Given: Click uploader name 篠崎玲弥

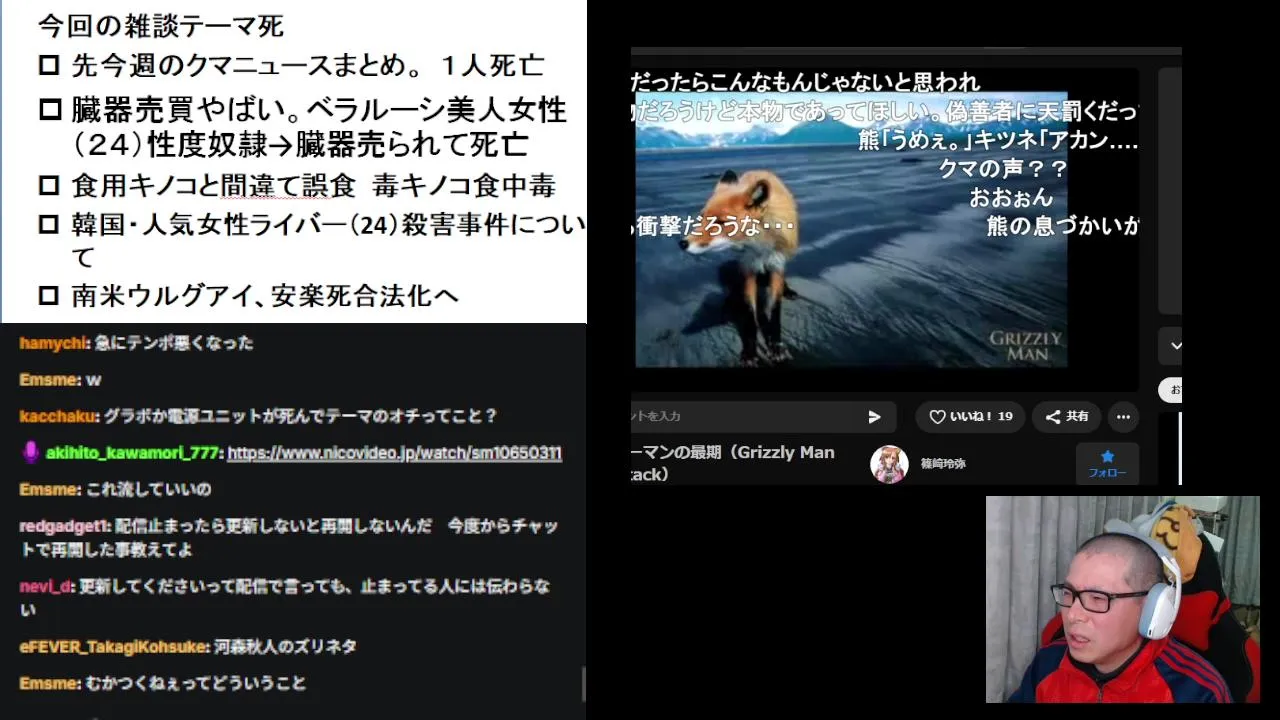Looking at the screenshot, I should coord(943,464).
